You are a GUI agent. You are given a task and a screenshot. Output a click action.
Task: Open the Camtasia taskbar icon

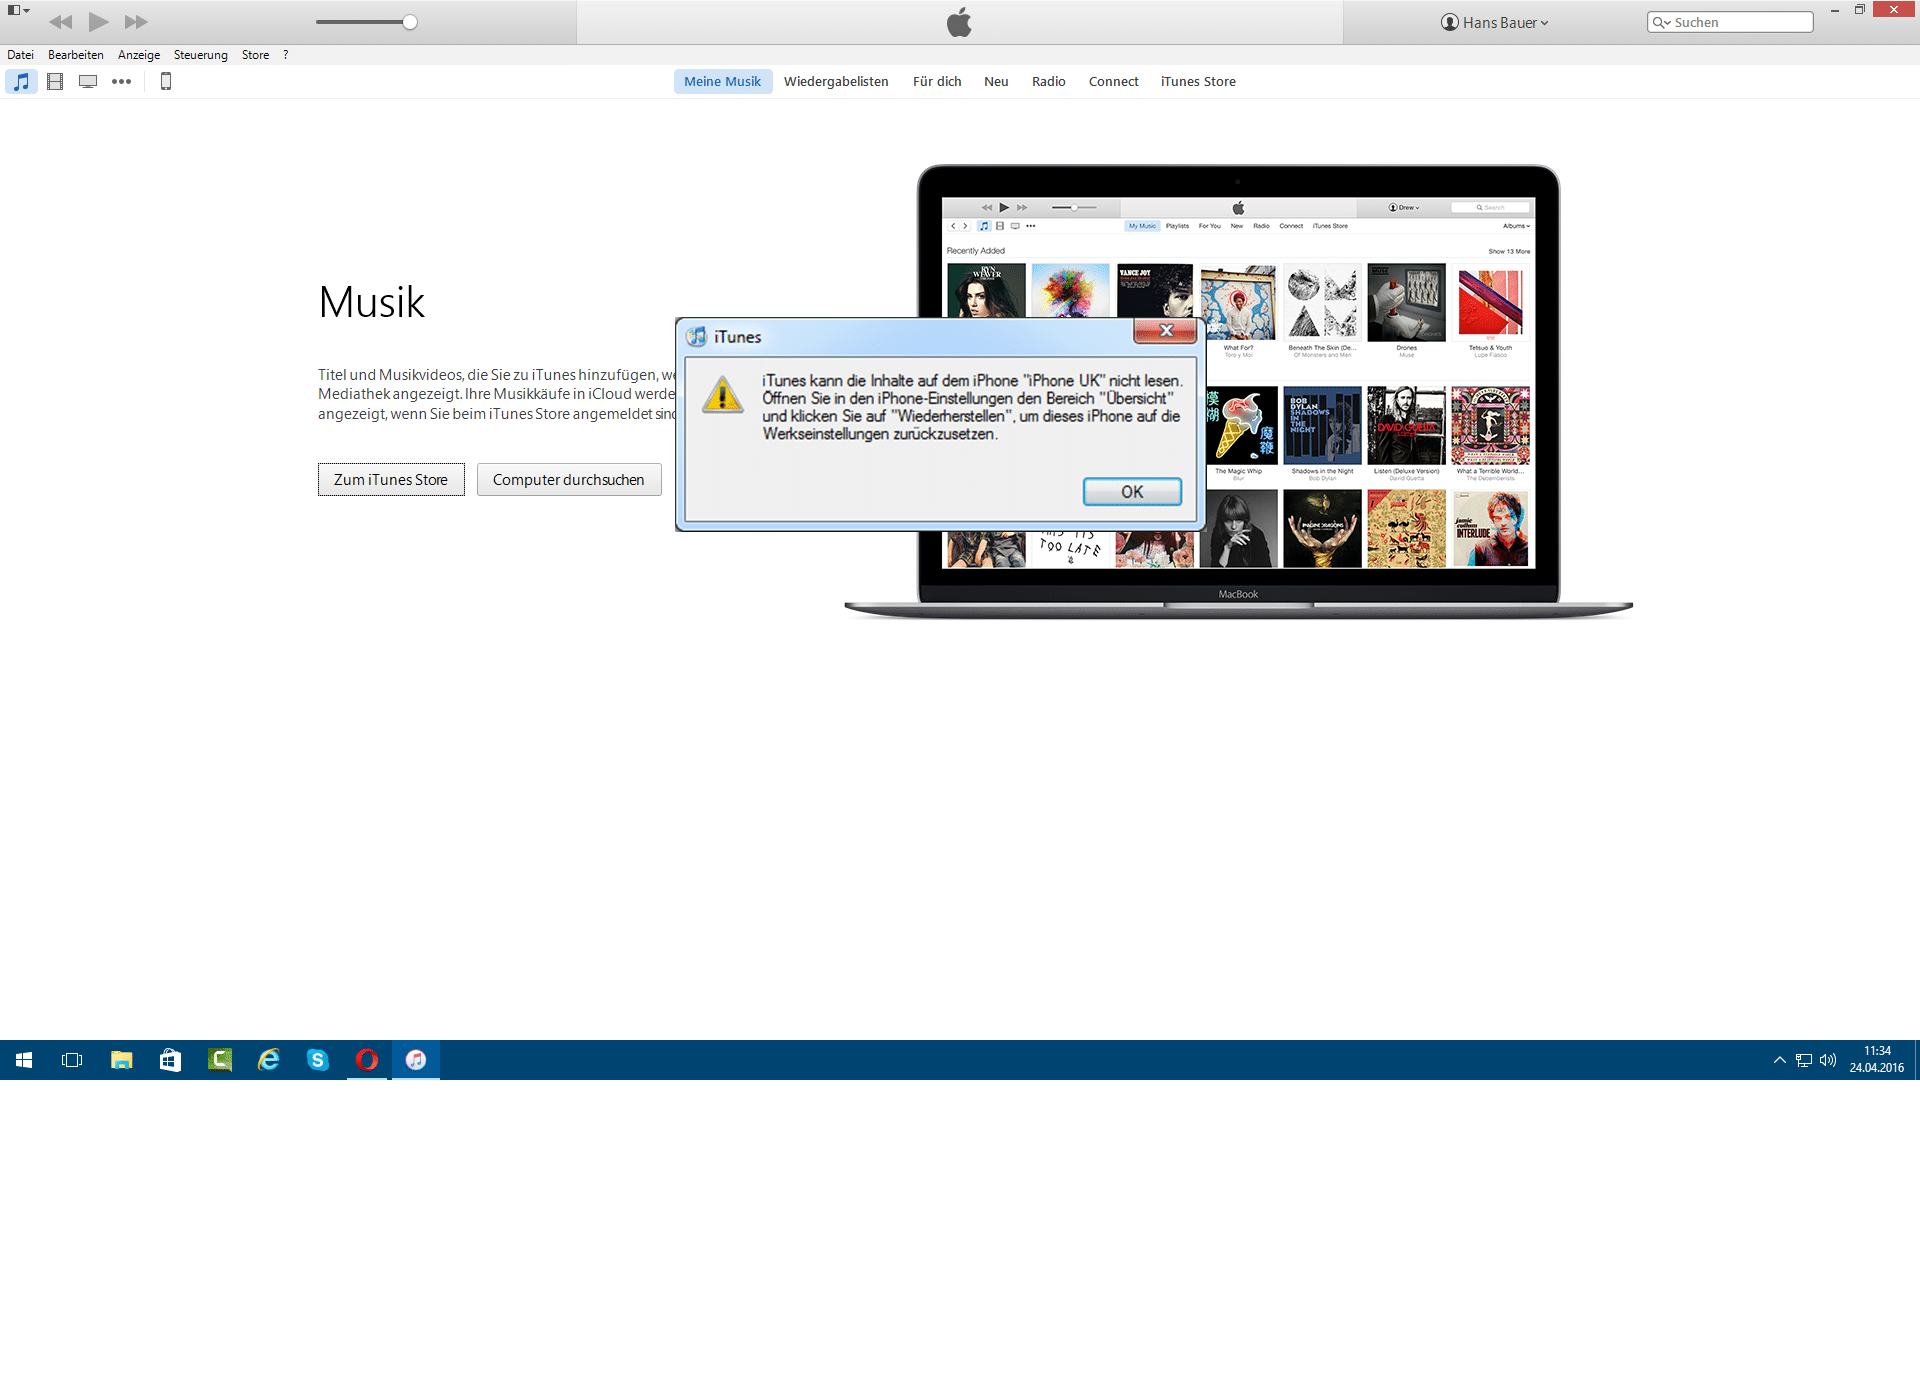pyautogui.click(x=219, y=1060)
